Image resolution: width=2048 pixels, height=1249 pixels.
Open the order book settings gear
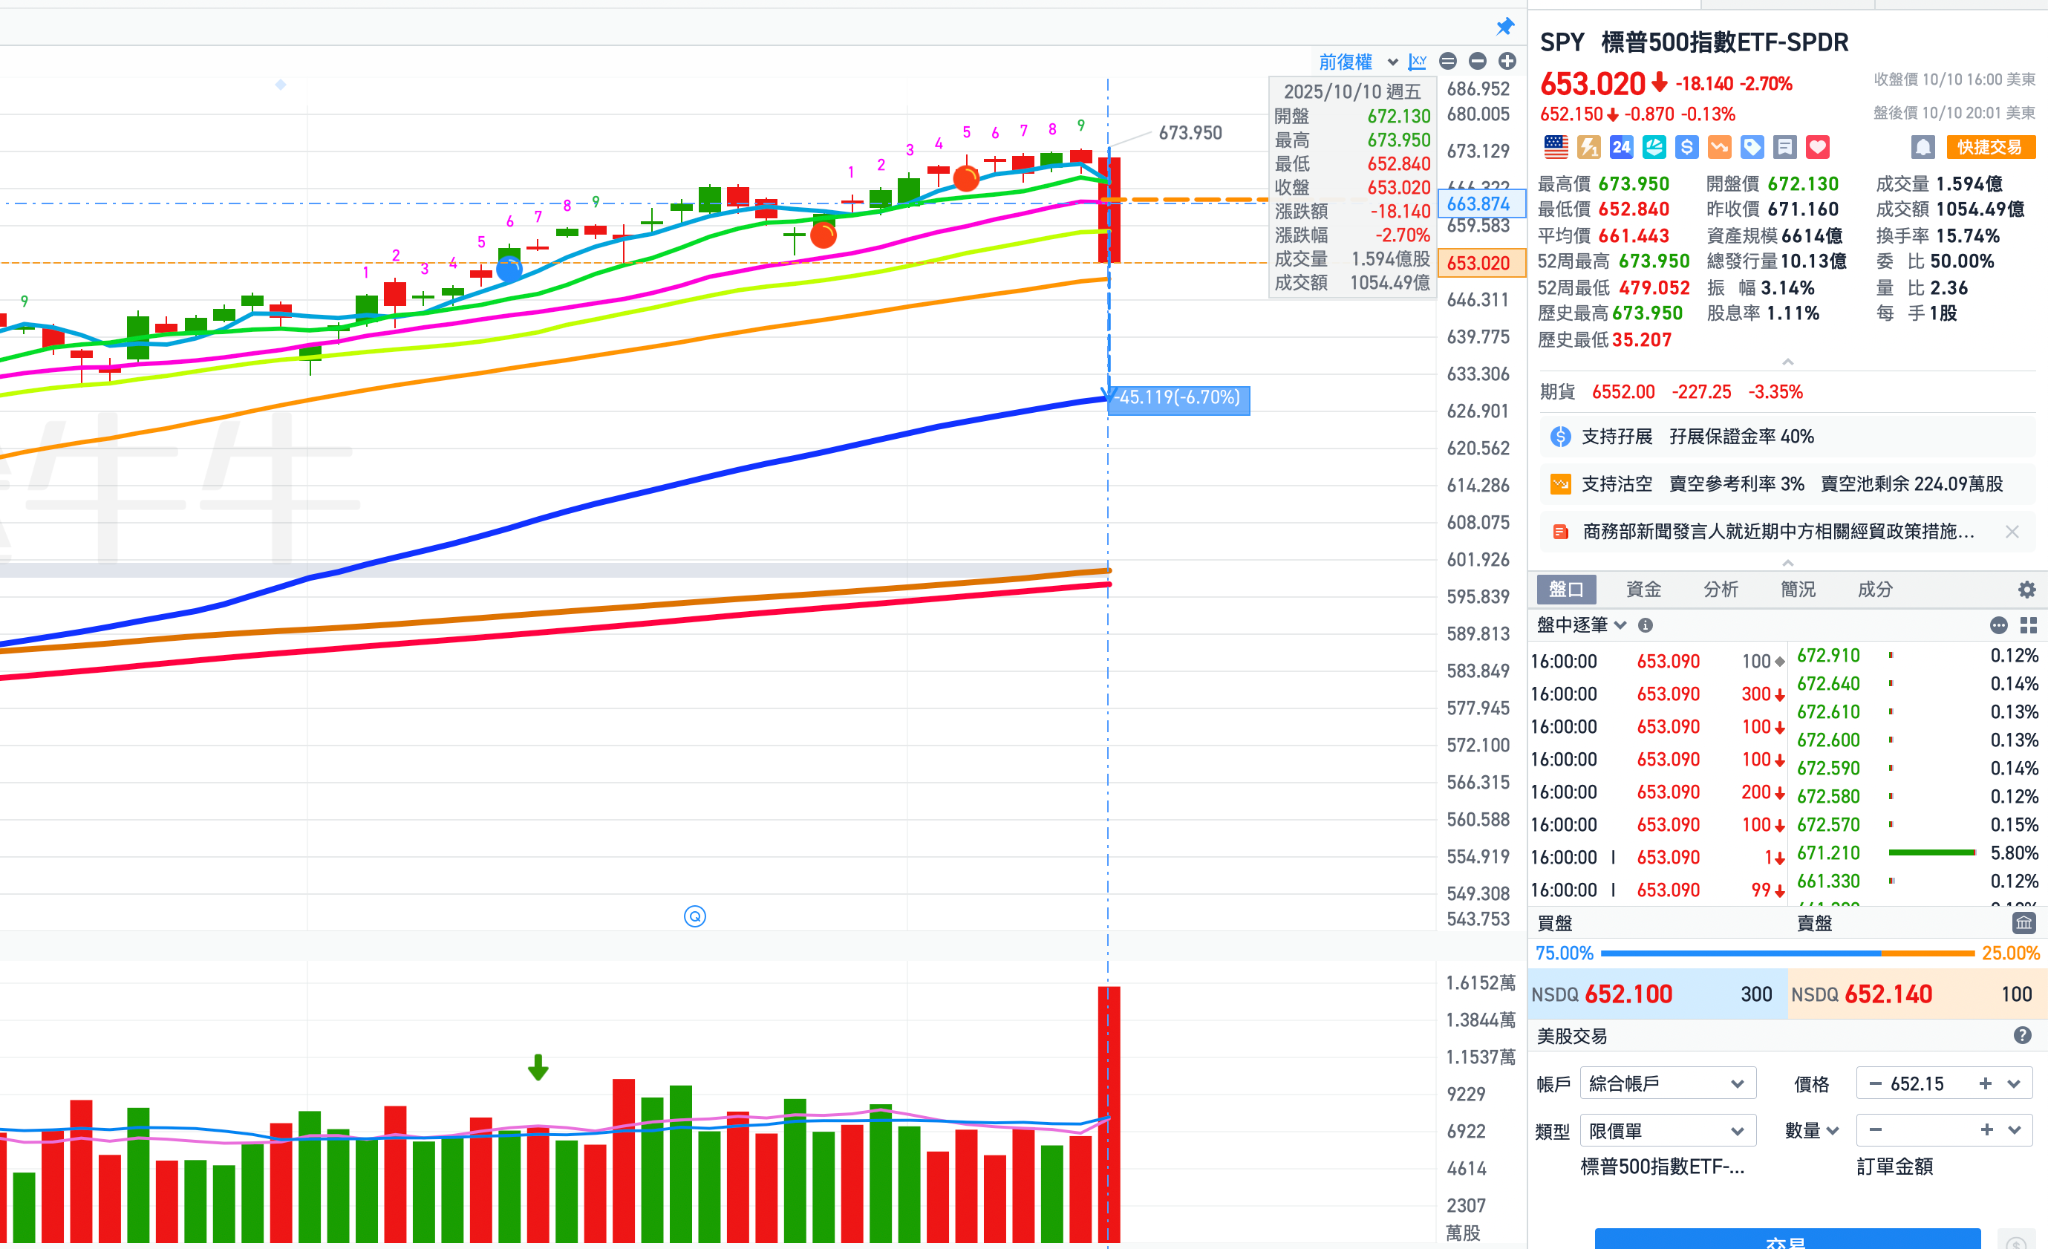[2026, 590]
